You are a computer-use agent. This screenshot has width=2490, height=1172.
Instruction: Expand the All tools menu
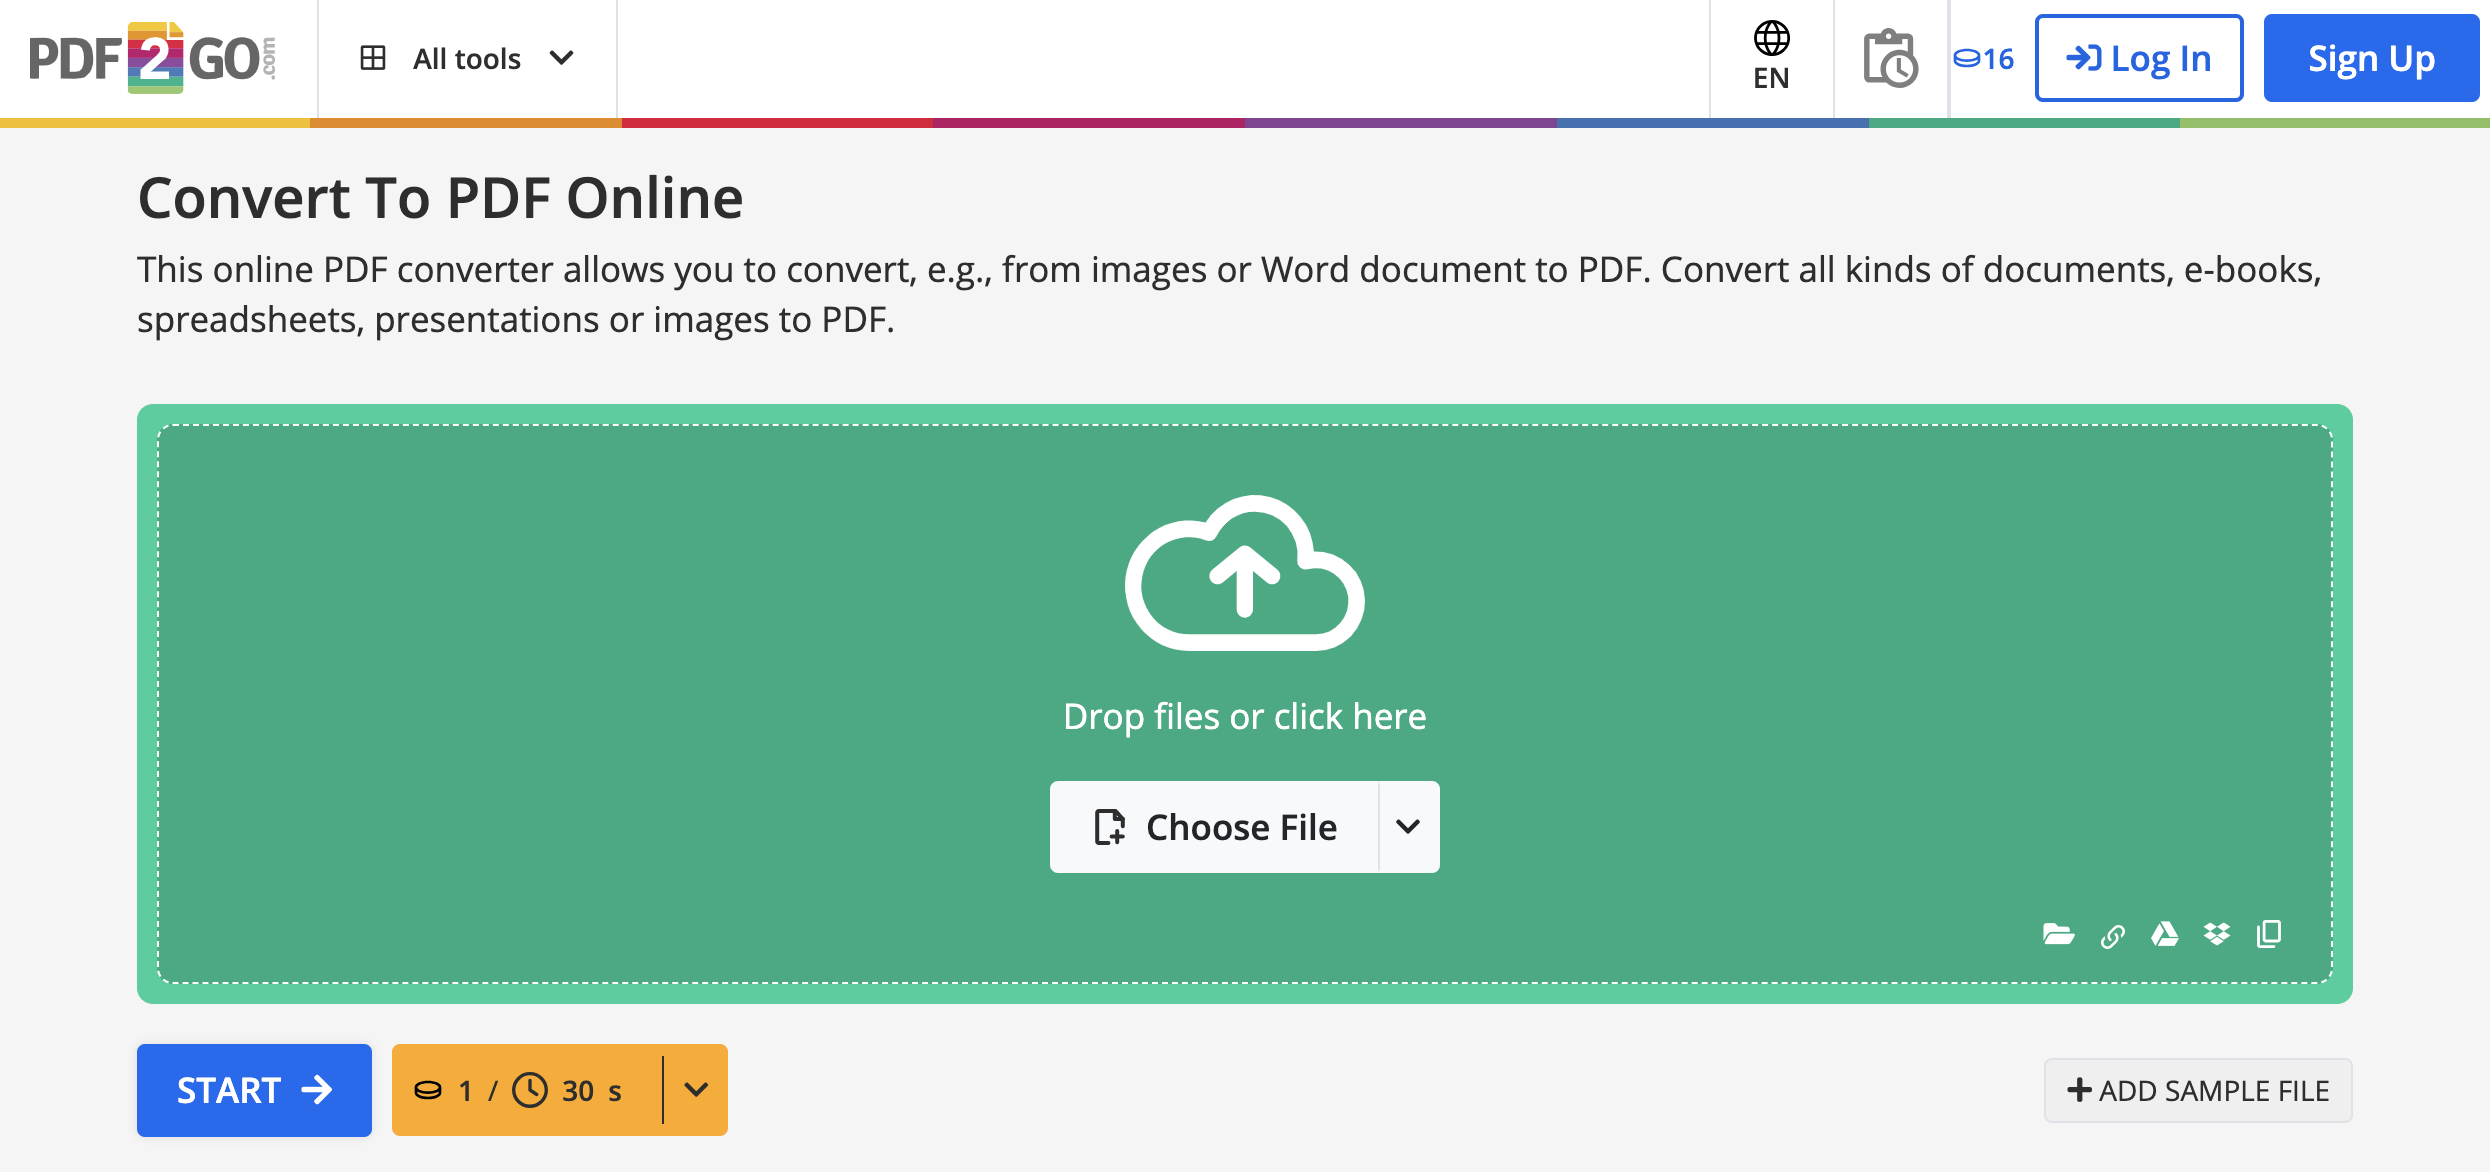click(467, 58)
